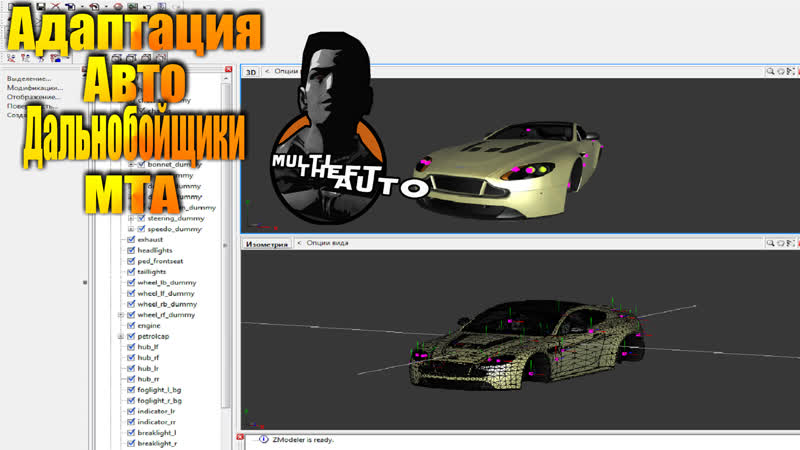Expand the bonnet_dummy tree node
The image size is (800, 450).
tap(131, 164)
